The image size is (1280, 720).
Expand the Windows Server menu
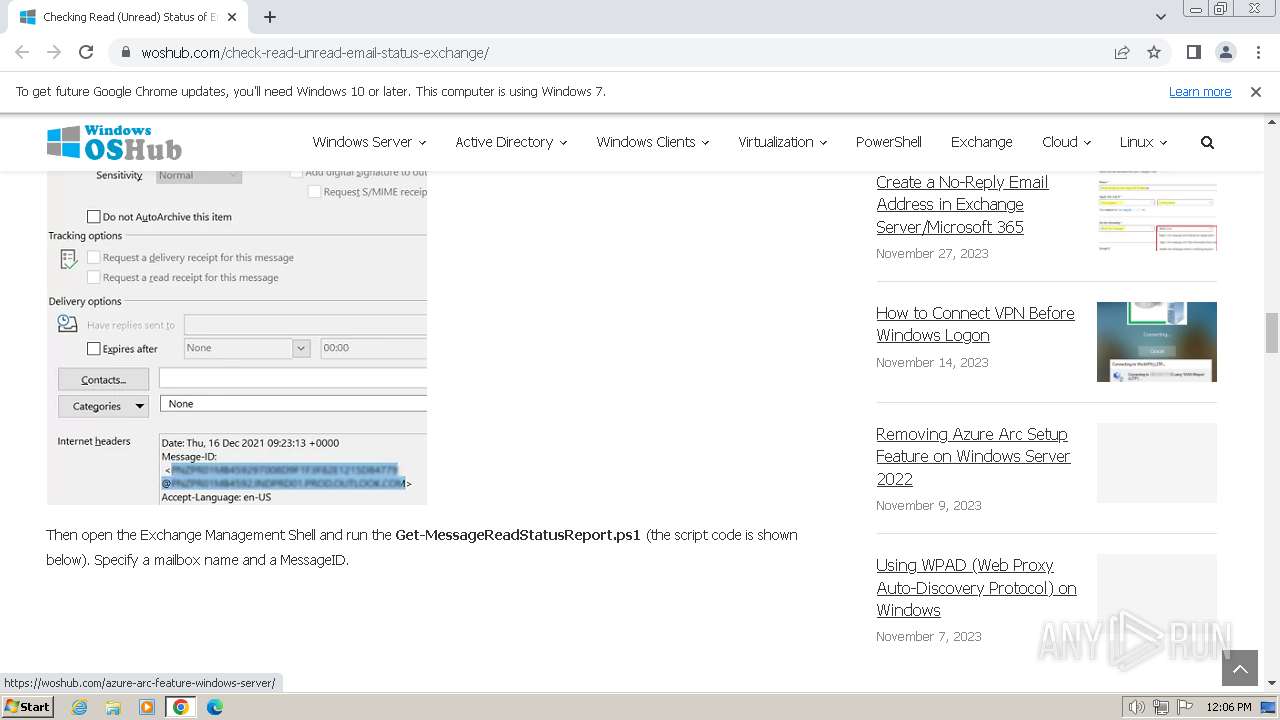click(x=369, y=142)
